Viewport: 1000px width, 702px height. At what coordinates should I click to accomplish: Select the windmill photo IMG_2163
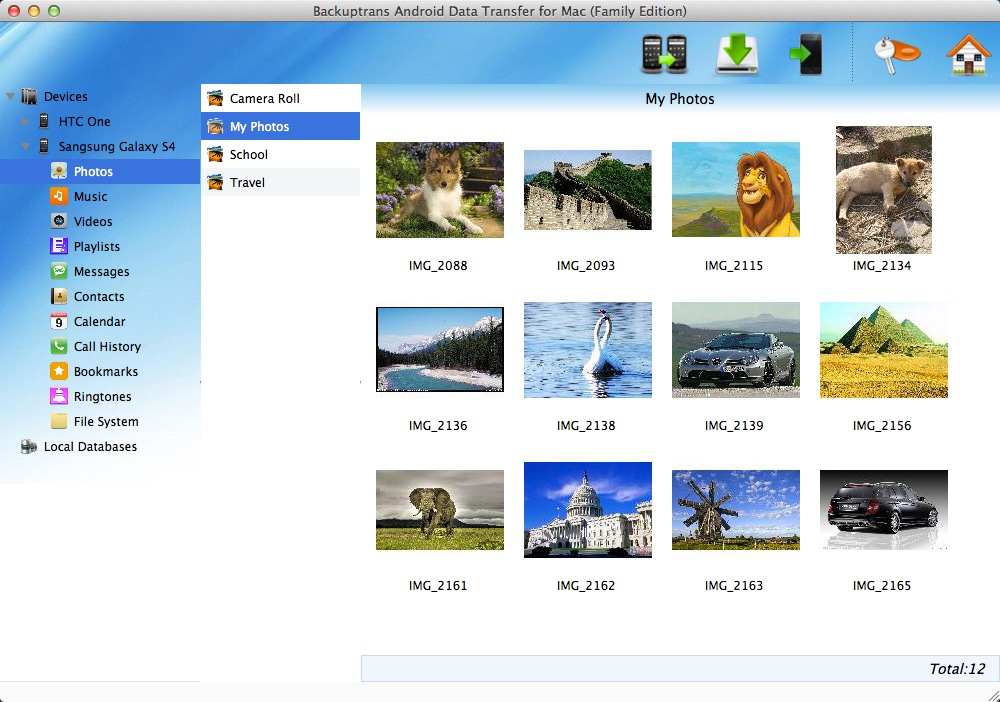[x=735, y=510]
